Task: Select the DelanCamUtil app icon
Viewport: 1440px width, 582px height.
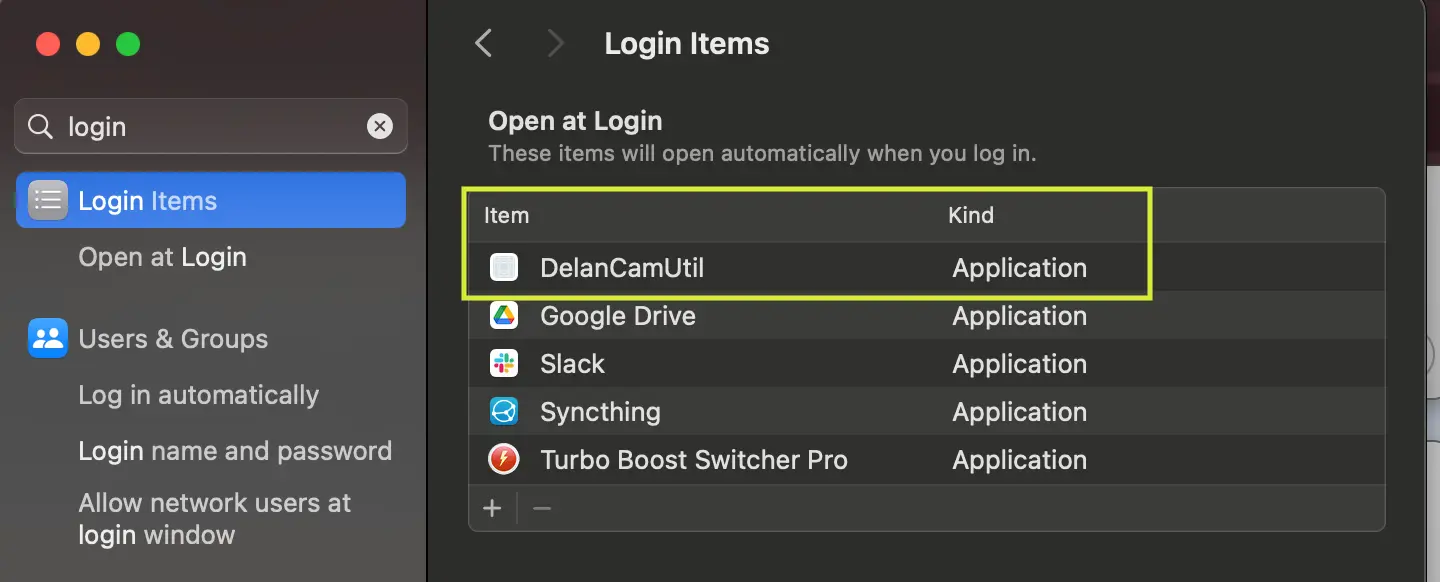Action: click(503, 267)
